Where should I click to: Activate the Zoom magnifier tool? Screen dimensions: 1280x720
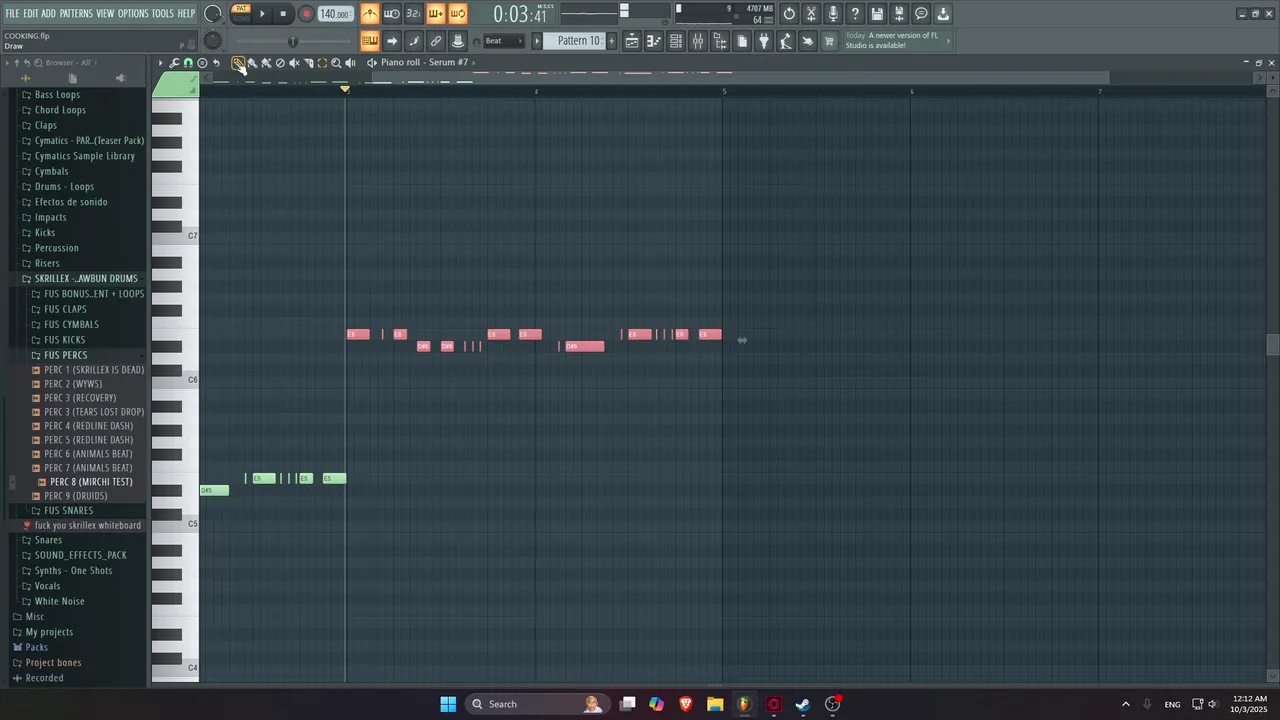click(336, 62)
